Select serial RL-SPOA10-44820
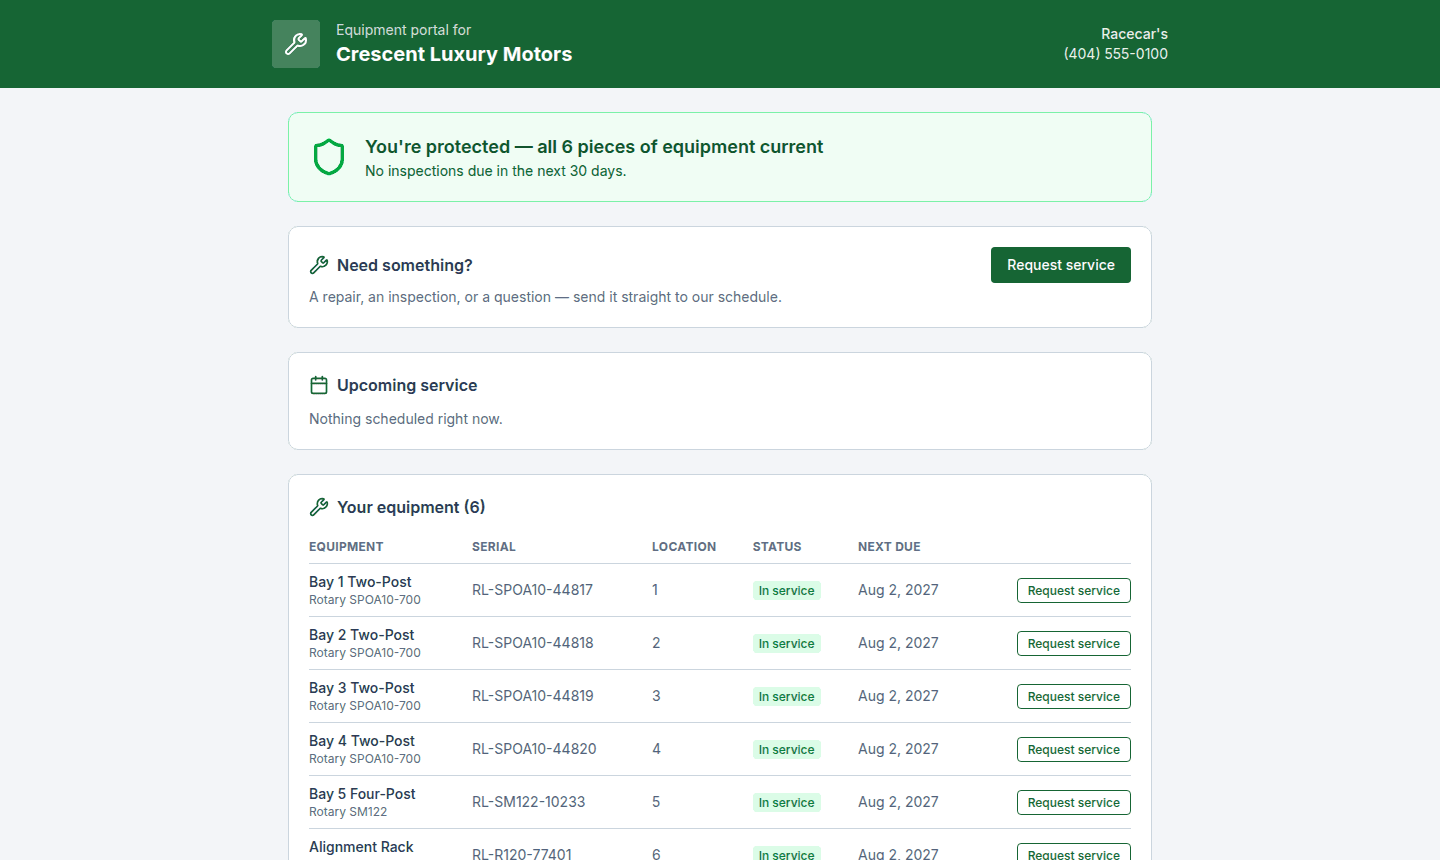The width and height of the screenshot is (1440, 860). pos(534,749)
